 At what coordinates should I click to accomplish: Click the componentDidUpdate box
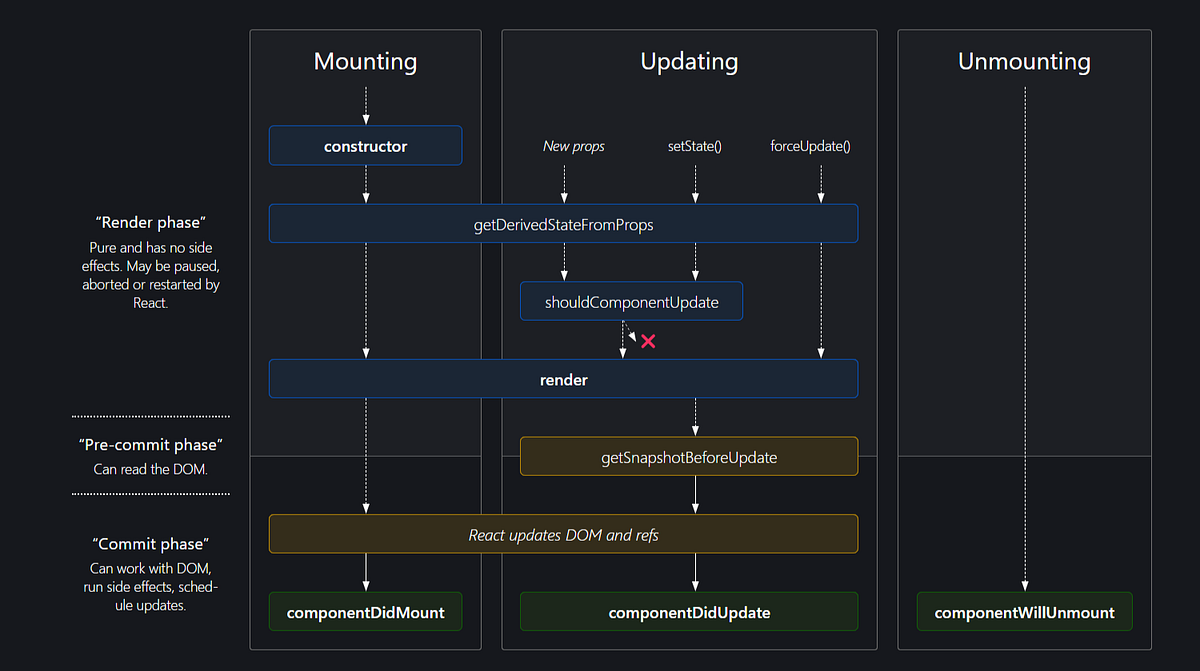(x=689, y=612)
